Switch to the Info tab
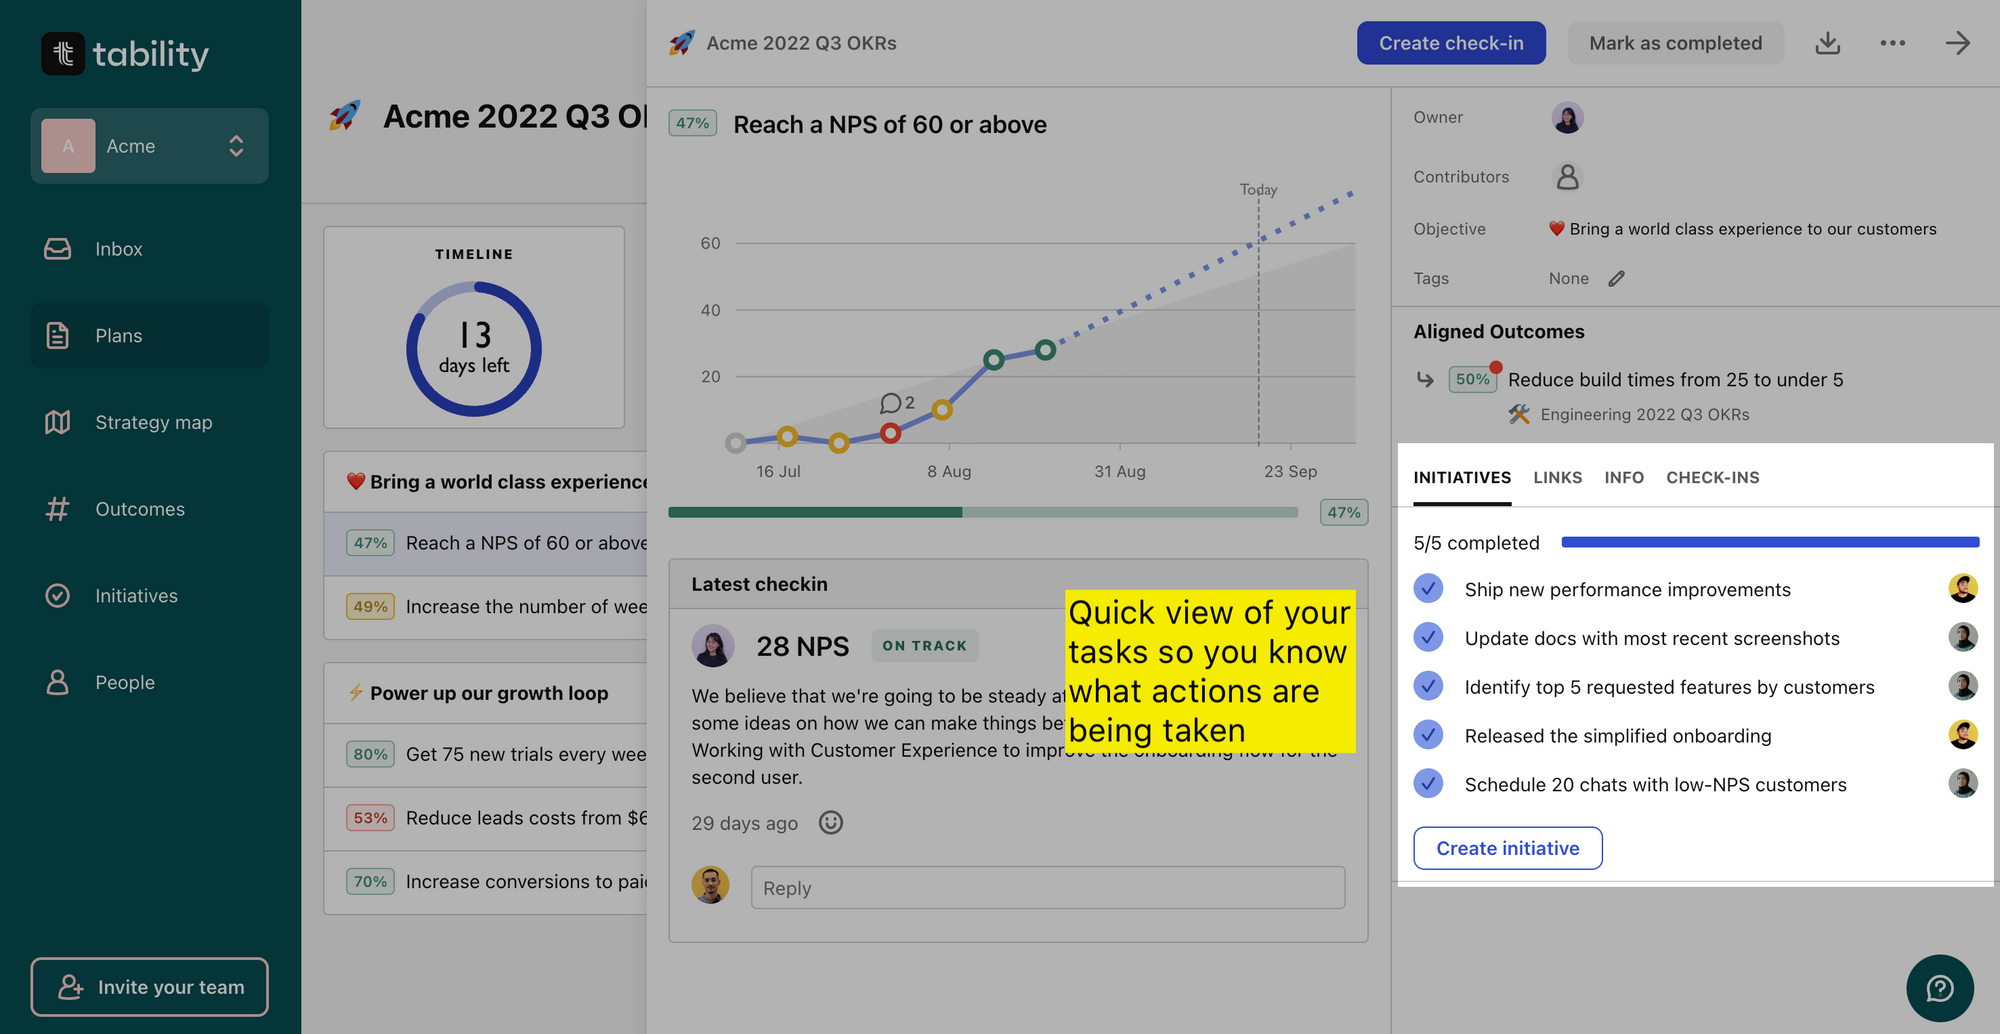 [1624, 478]
